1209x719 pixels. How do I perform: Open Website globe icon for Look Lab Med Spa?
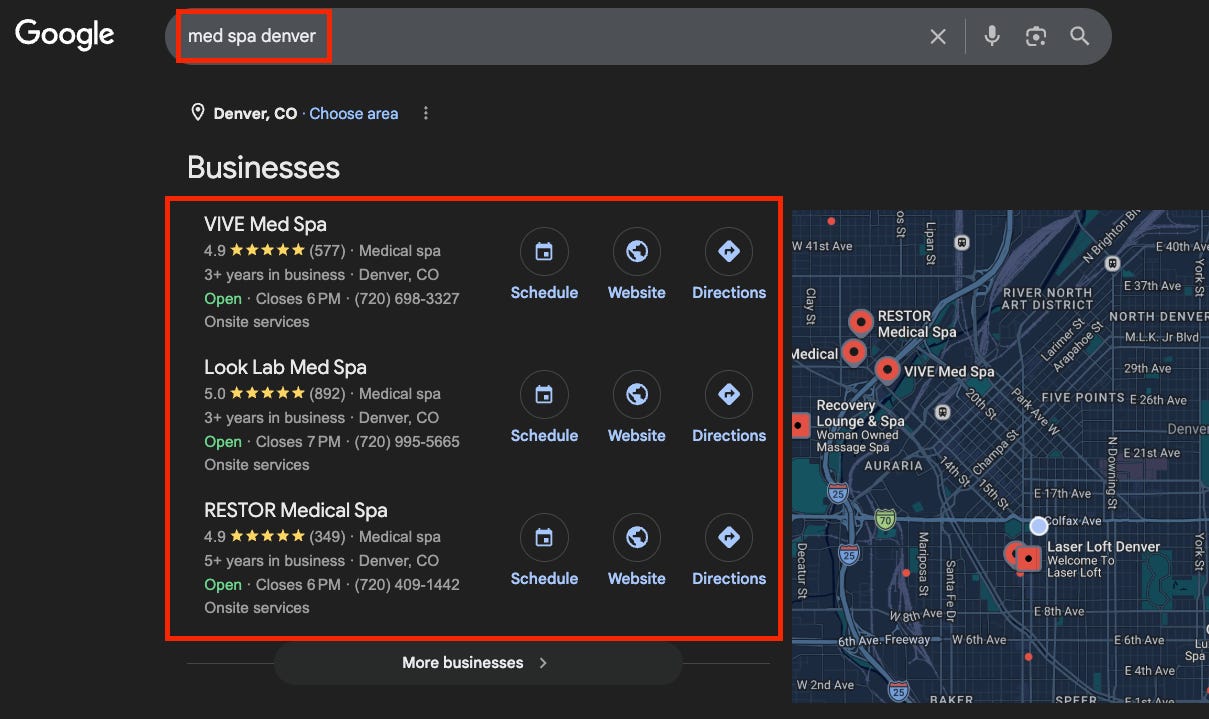637,395
